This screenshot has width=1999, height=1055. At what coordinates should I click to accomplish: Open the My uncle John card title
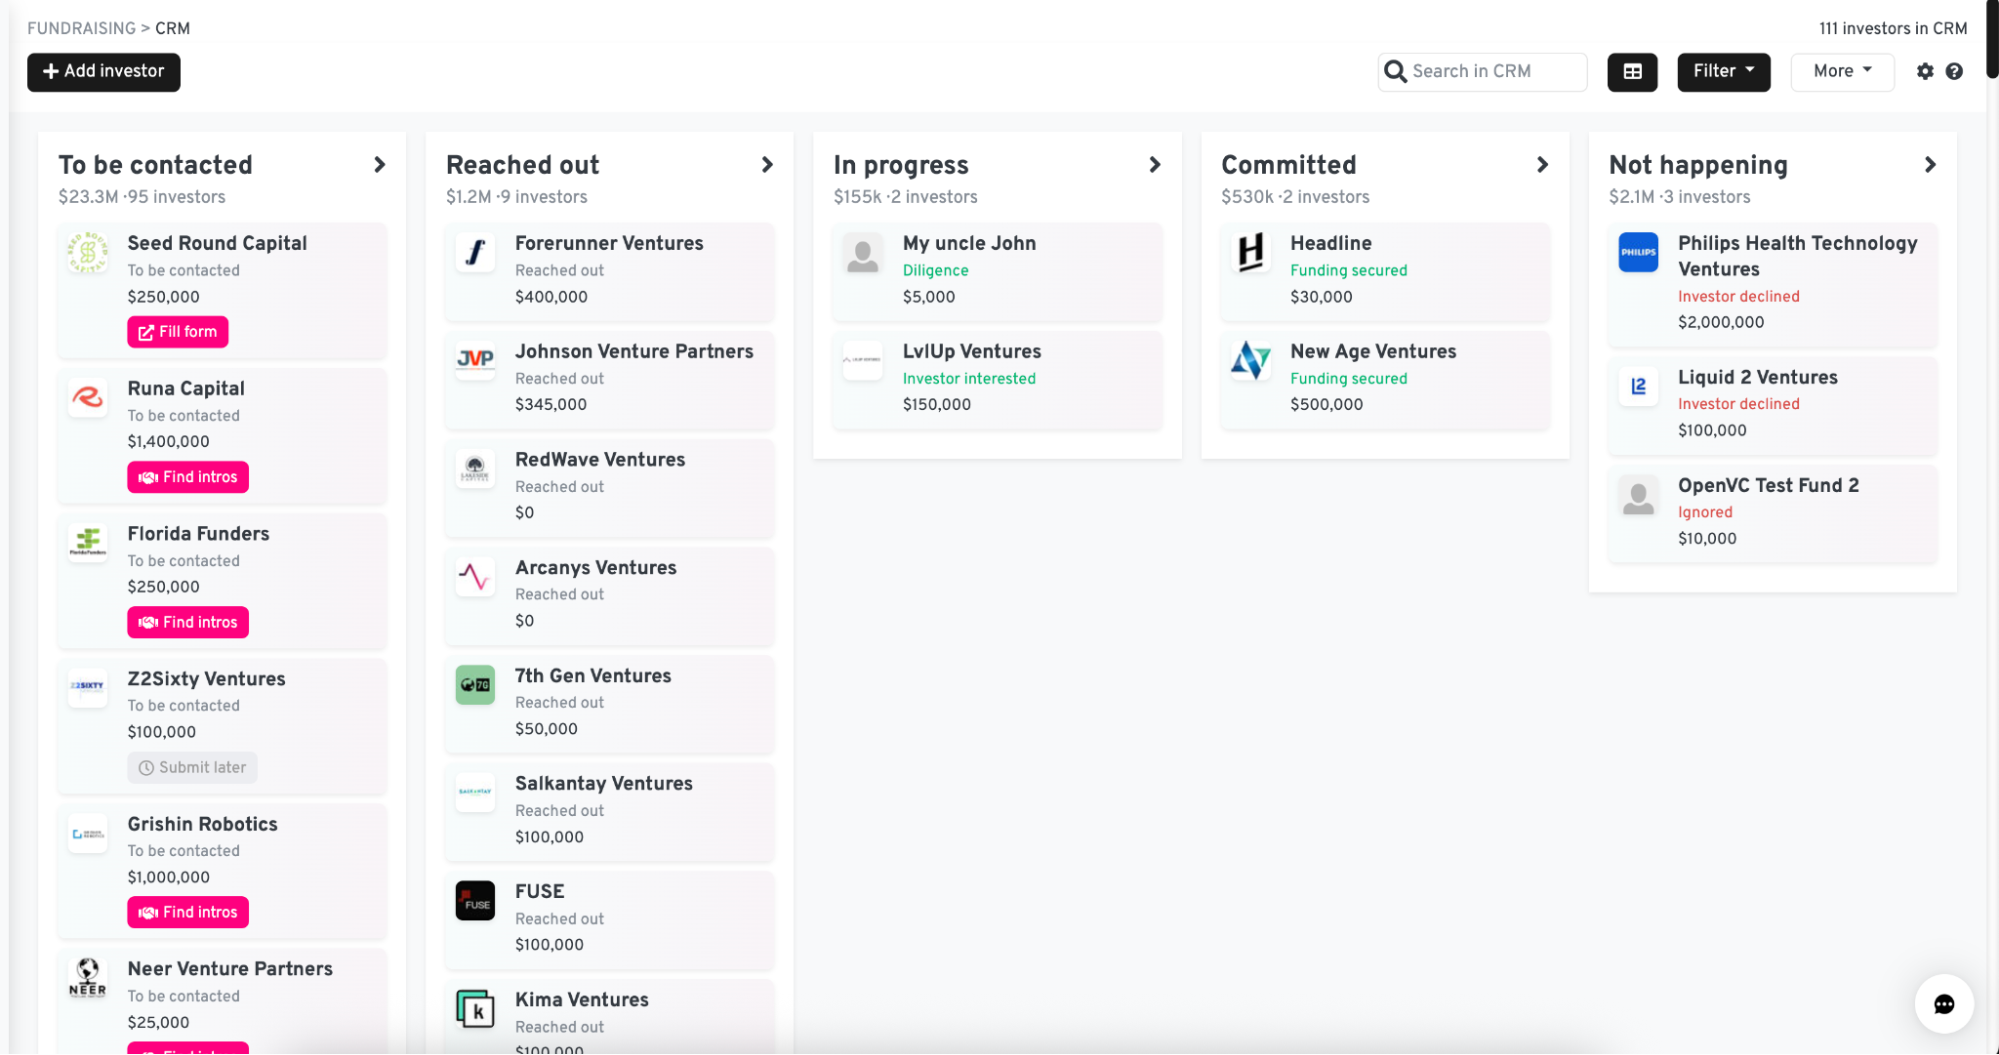point(969,243)
